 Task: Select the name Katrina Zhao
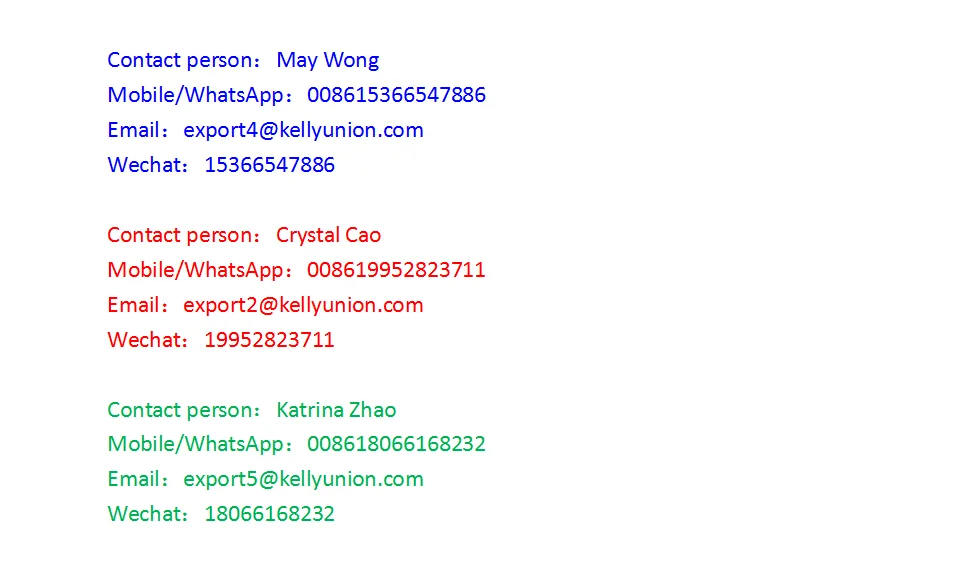336,409
